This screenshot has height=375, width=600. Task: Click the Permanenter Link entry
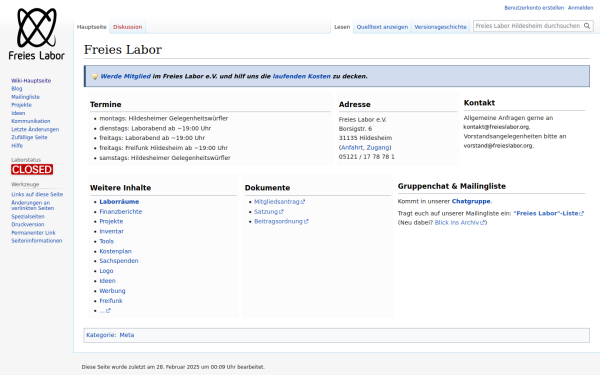33,233
